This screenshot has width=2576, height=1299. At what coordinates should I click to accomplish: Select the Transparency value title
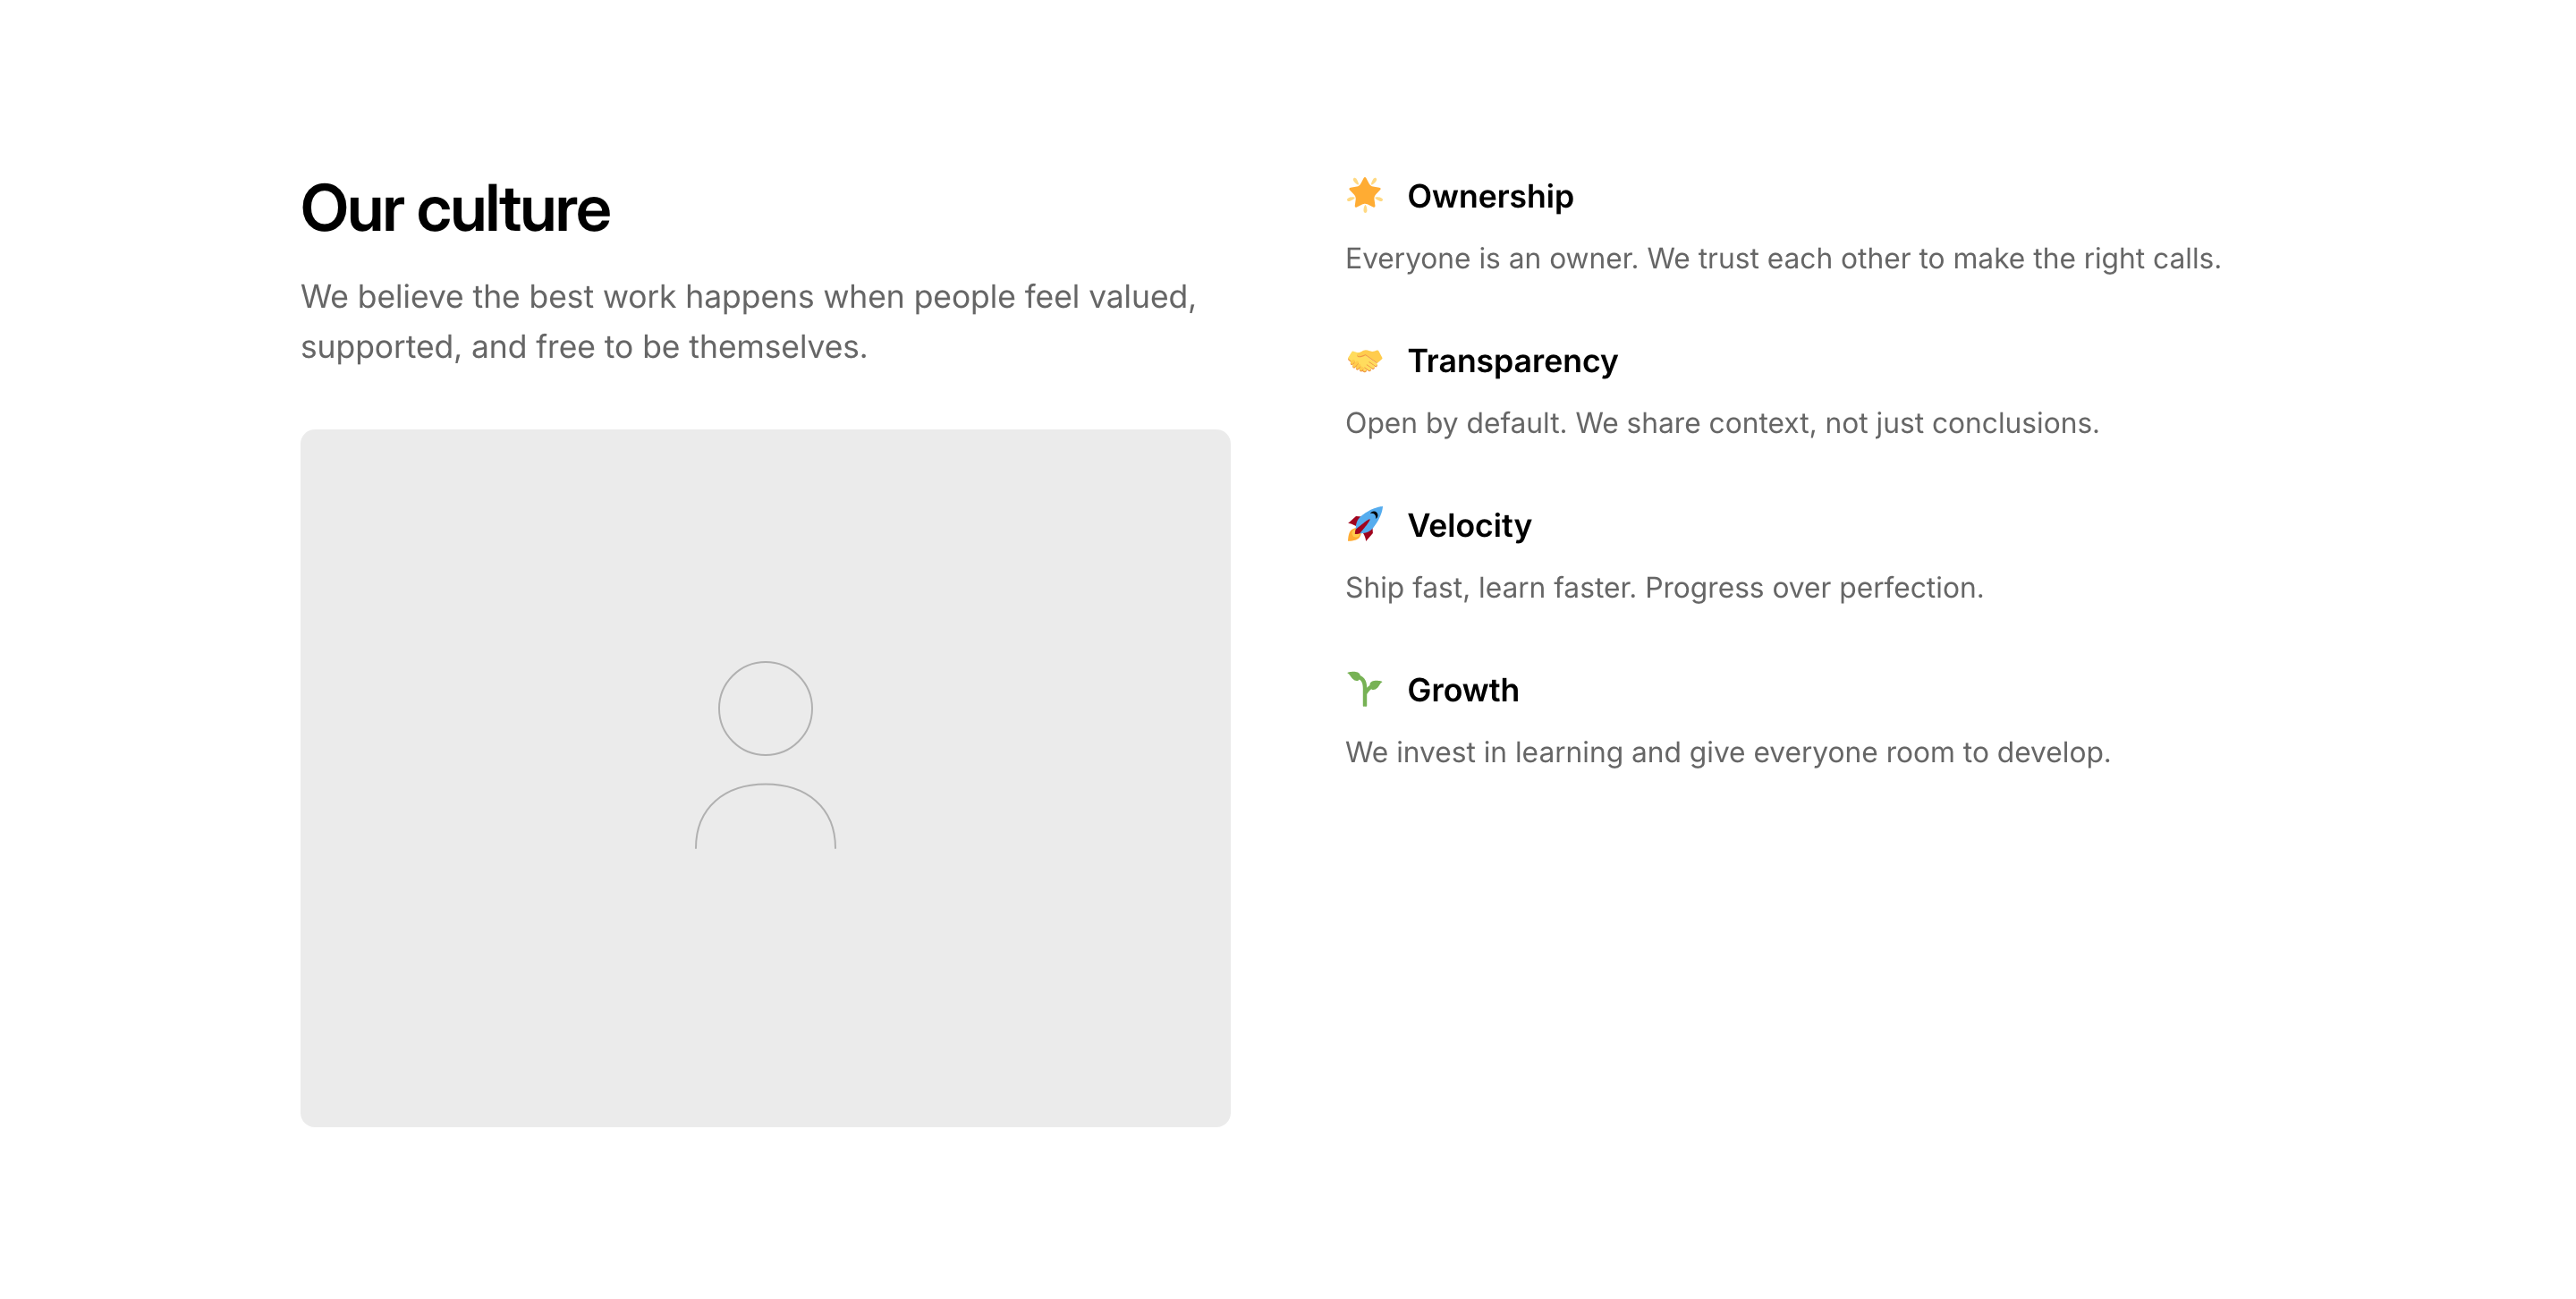[x=1512, y=361]
